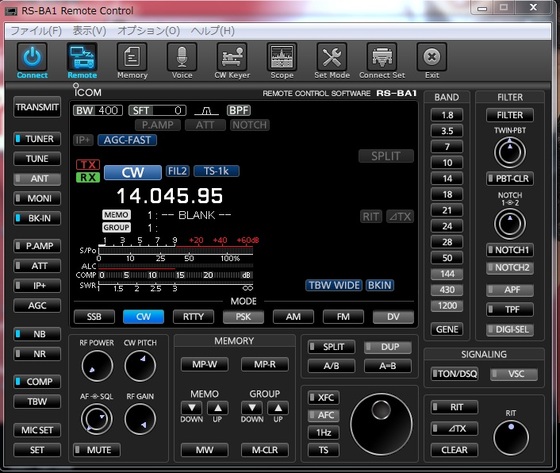Click the Exit toolbar icon
The image size is (560, 473).
pos(432,57)
